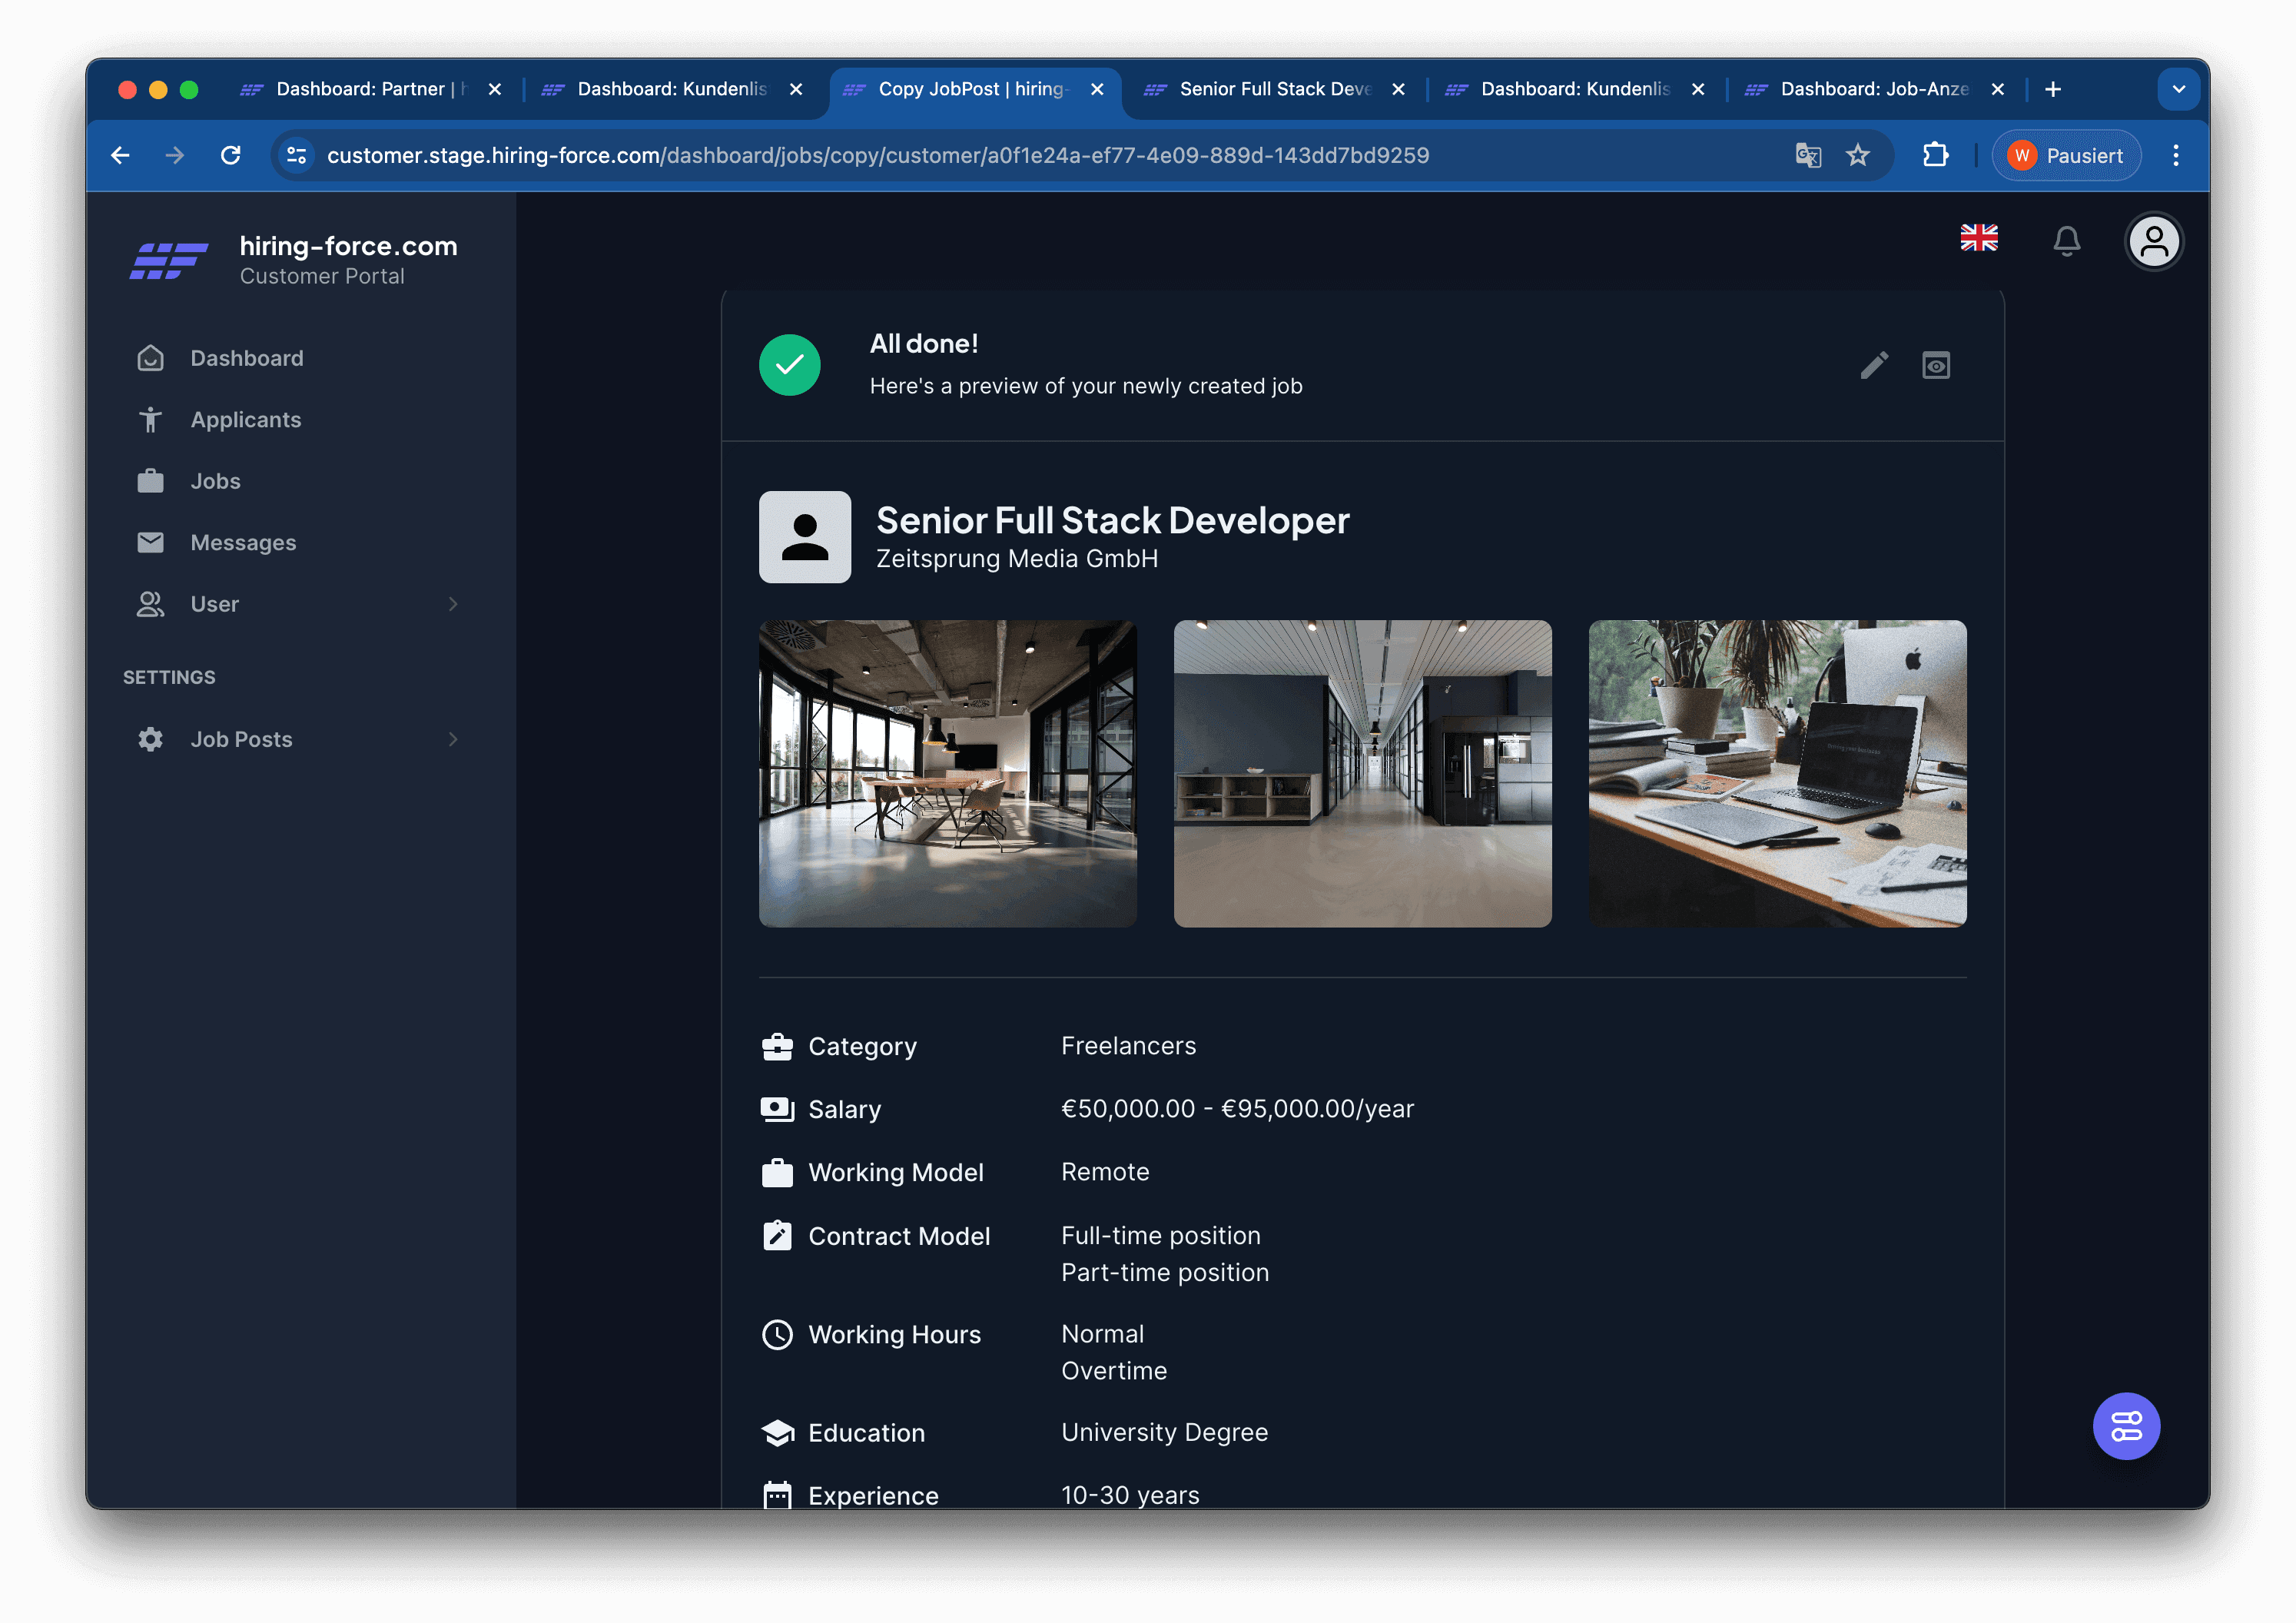Open the notifications bell
Viewport: 2296px width, 1623px height.
[x=2066, y=241]
